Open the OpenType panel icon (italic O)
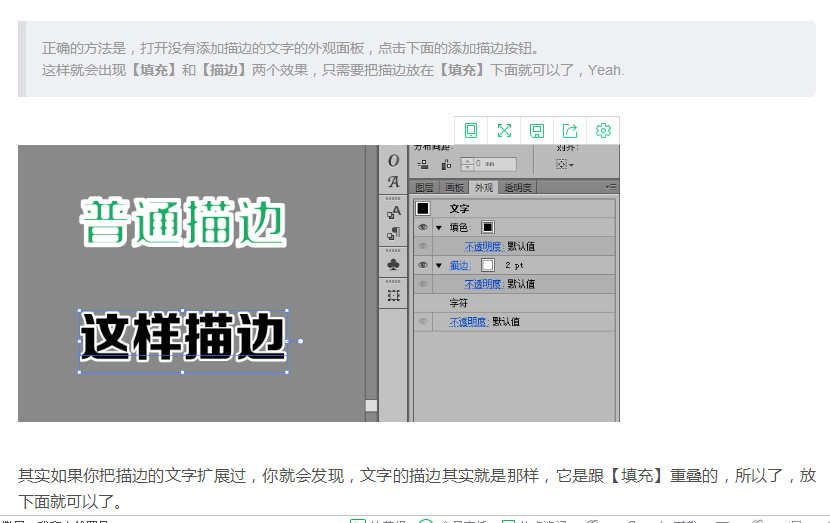The image size is (830, 523). pos(393,160)
